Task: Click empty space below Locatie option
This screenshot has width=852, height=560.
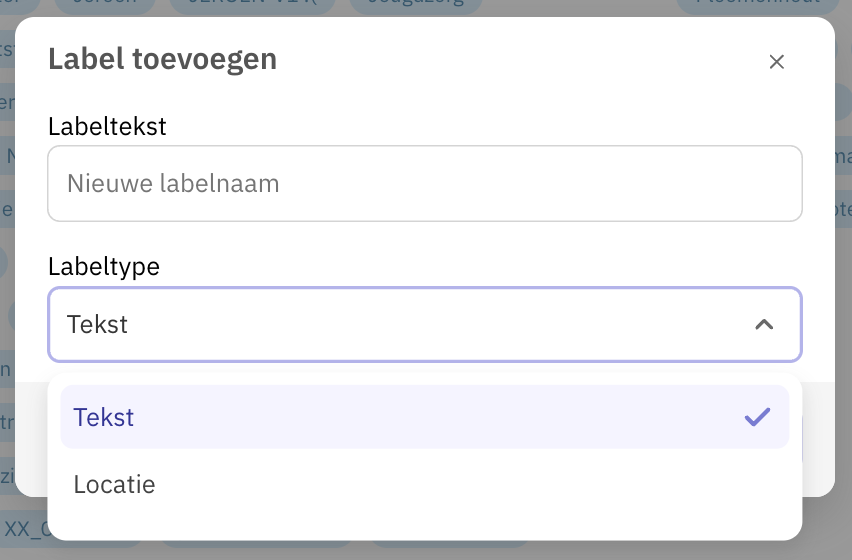Action: (x=424, y=528)
